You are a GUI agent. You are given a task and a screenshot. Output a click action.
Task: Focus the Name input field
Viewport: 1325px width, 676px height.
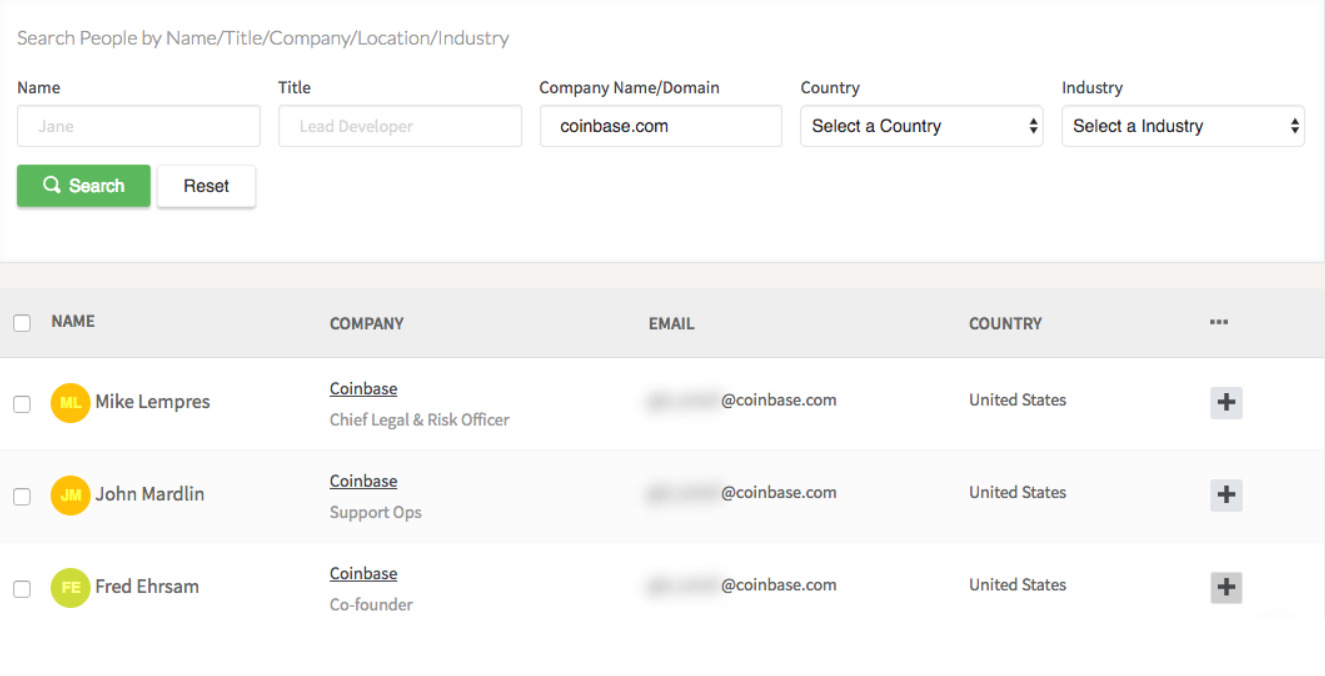point(139,126)
